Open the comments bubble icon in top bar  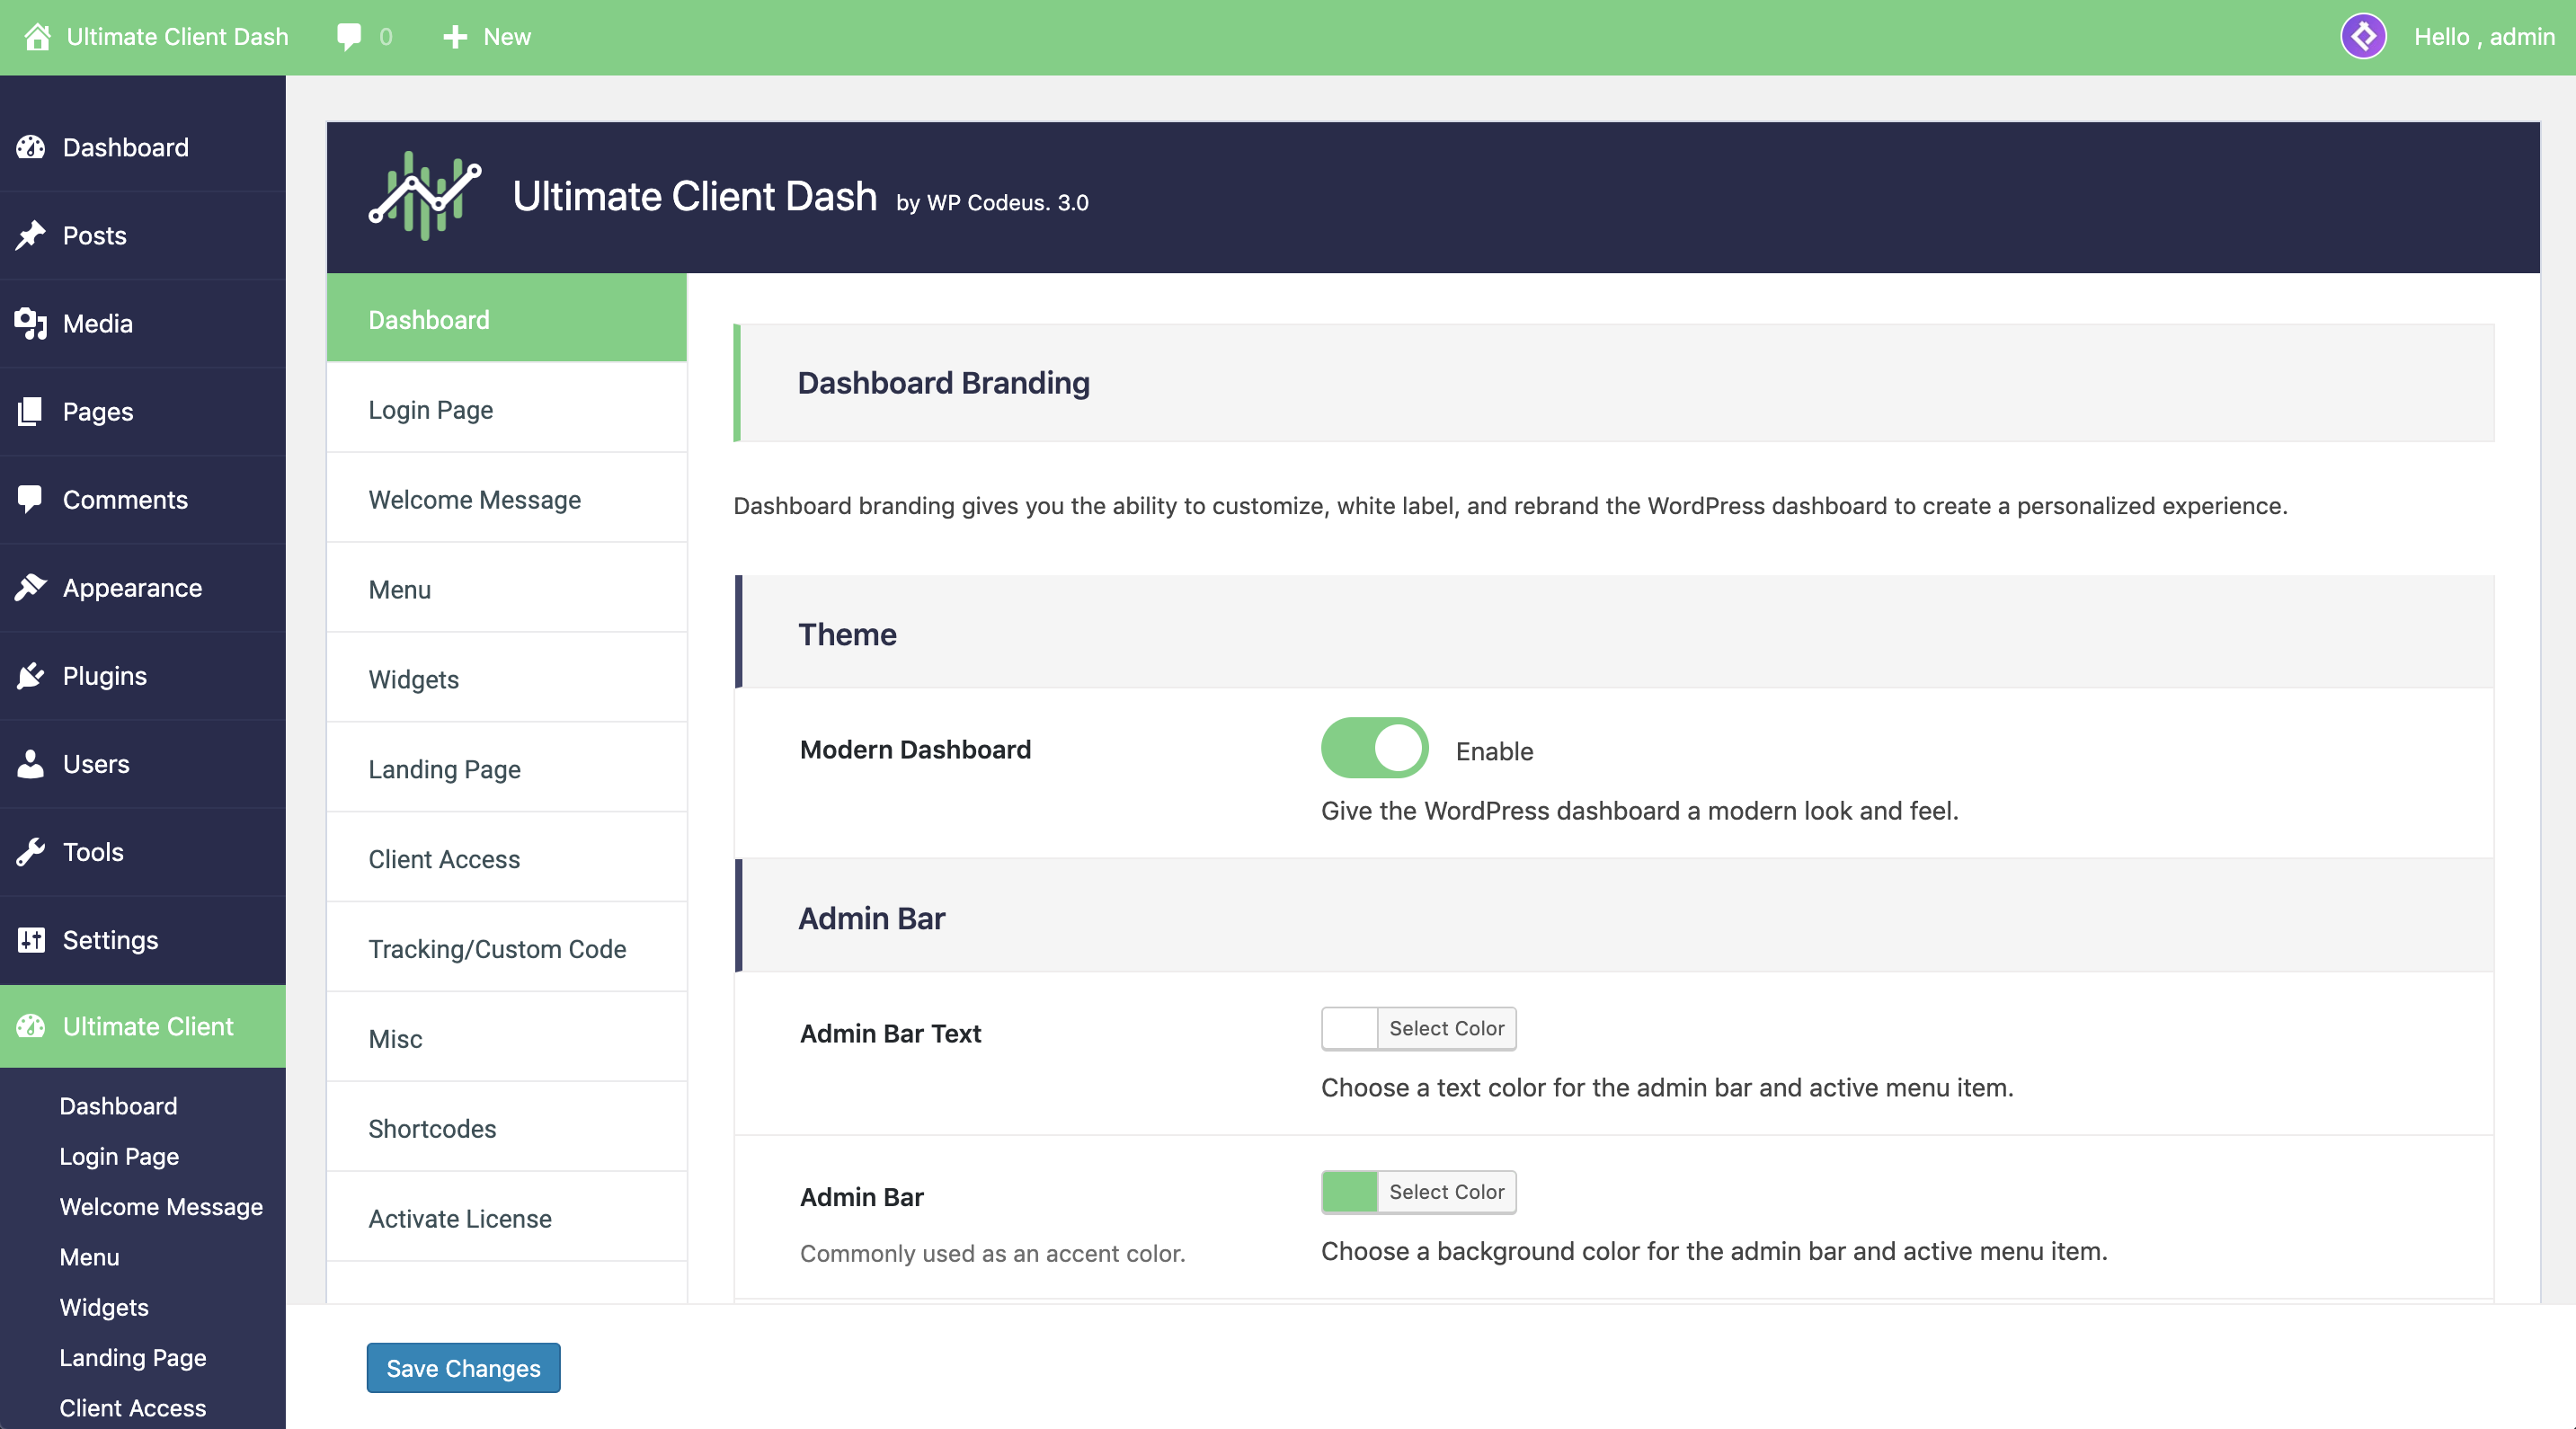pyautogui.click(x=349, y=37)
